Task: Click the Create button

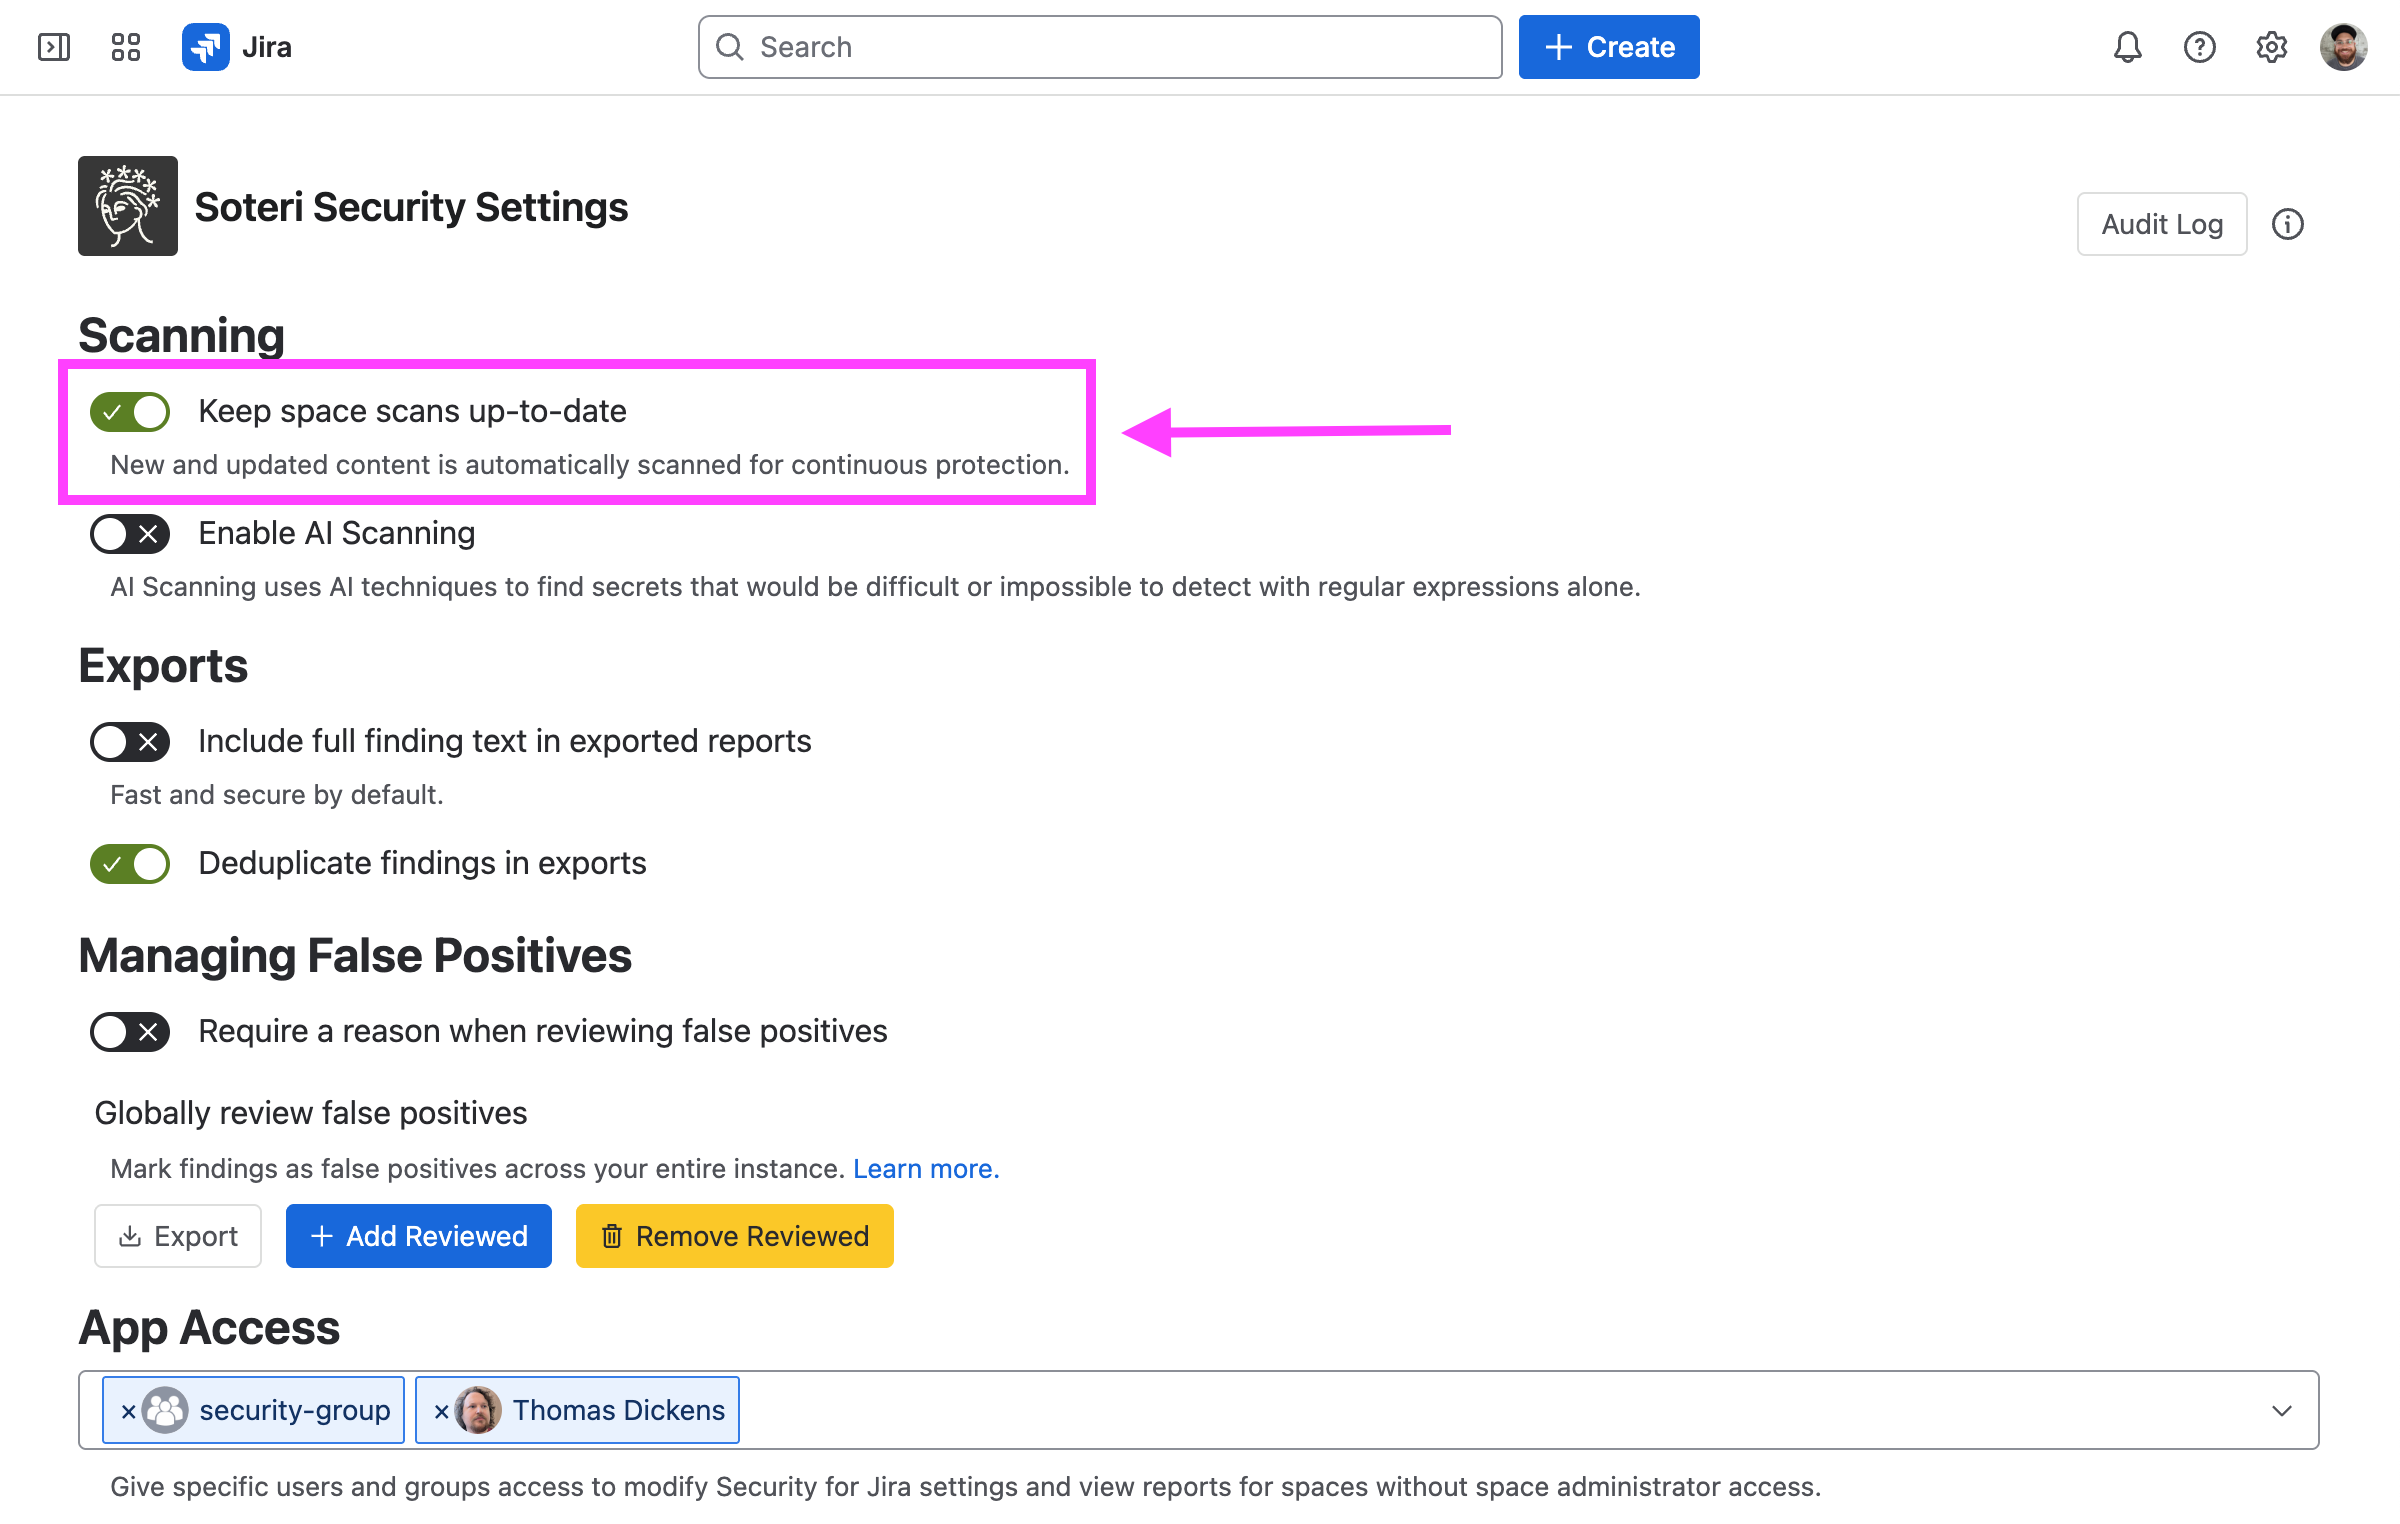Action: pos(1609,47)
